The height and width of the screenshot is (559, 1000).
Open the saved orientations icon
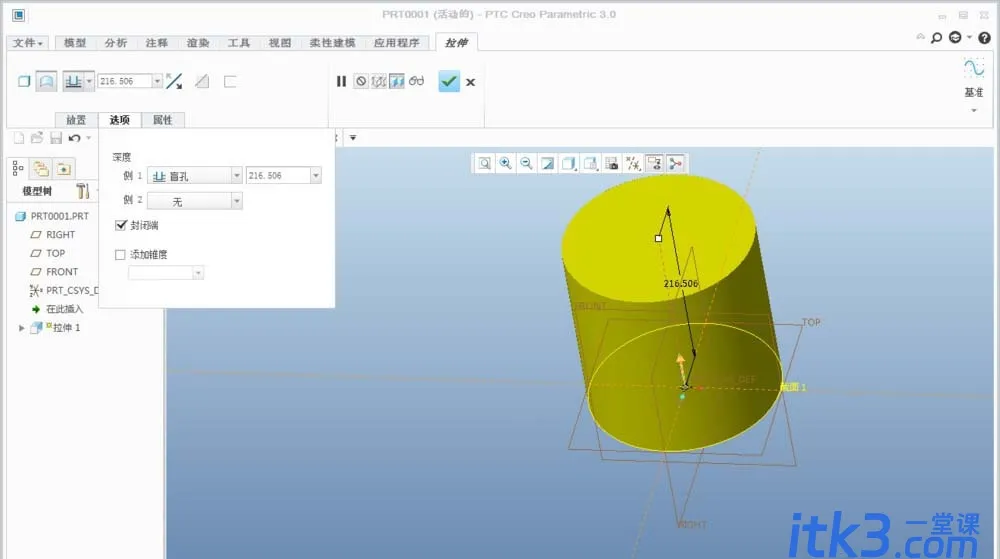(591, 164)
